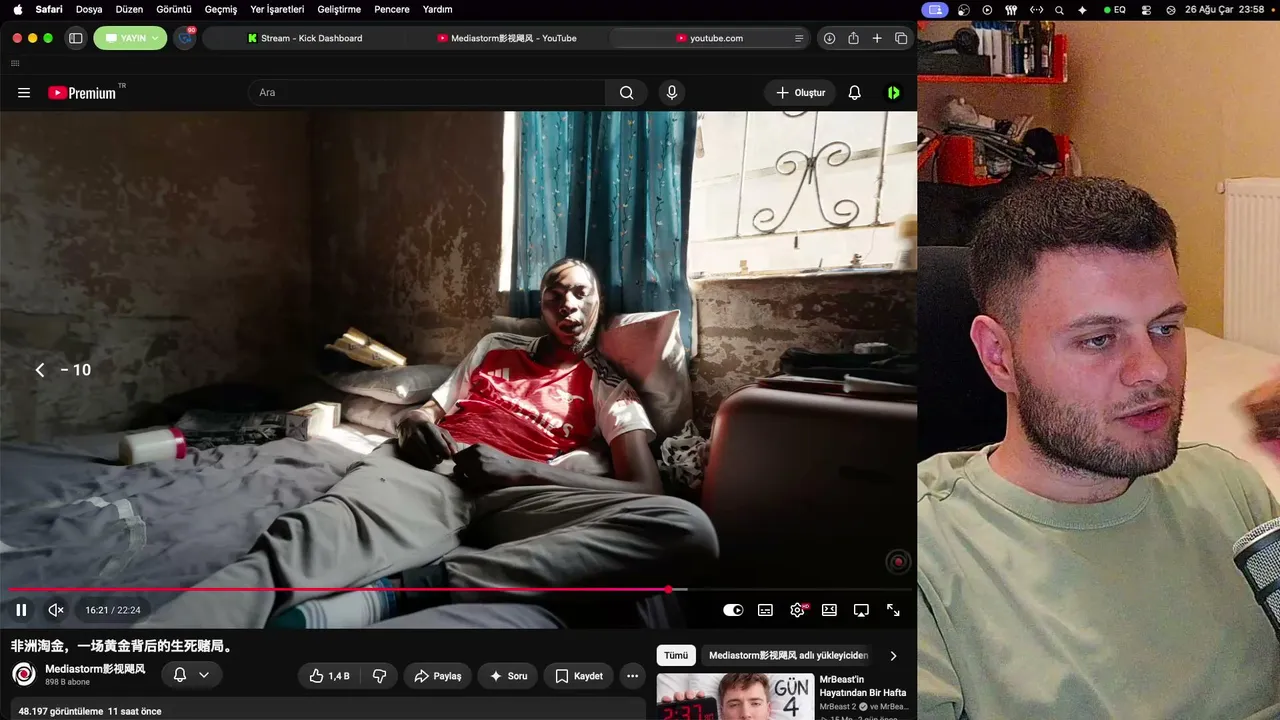Open the screen sharing menu bar icon
This screenshot has height=720, width=1280.
point(935,9)
